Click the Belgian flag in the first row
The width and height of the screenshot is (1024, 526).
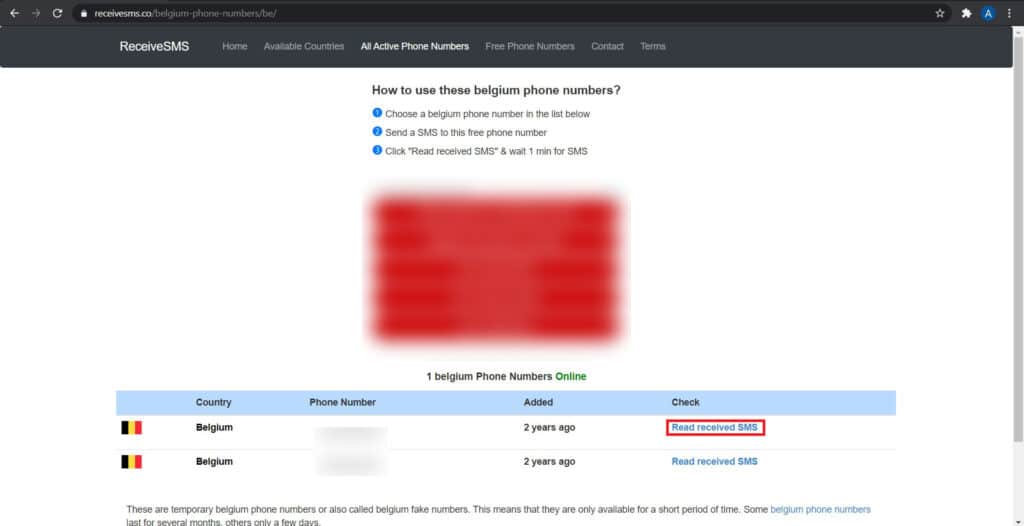point(131,428)
